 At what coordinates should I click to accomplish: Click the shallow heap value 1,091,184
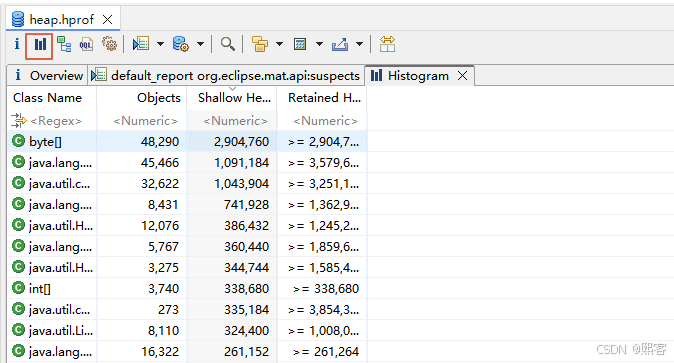(242, 163)
